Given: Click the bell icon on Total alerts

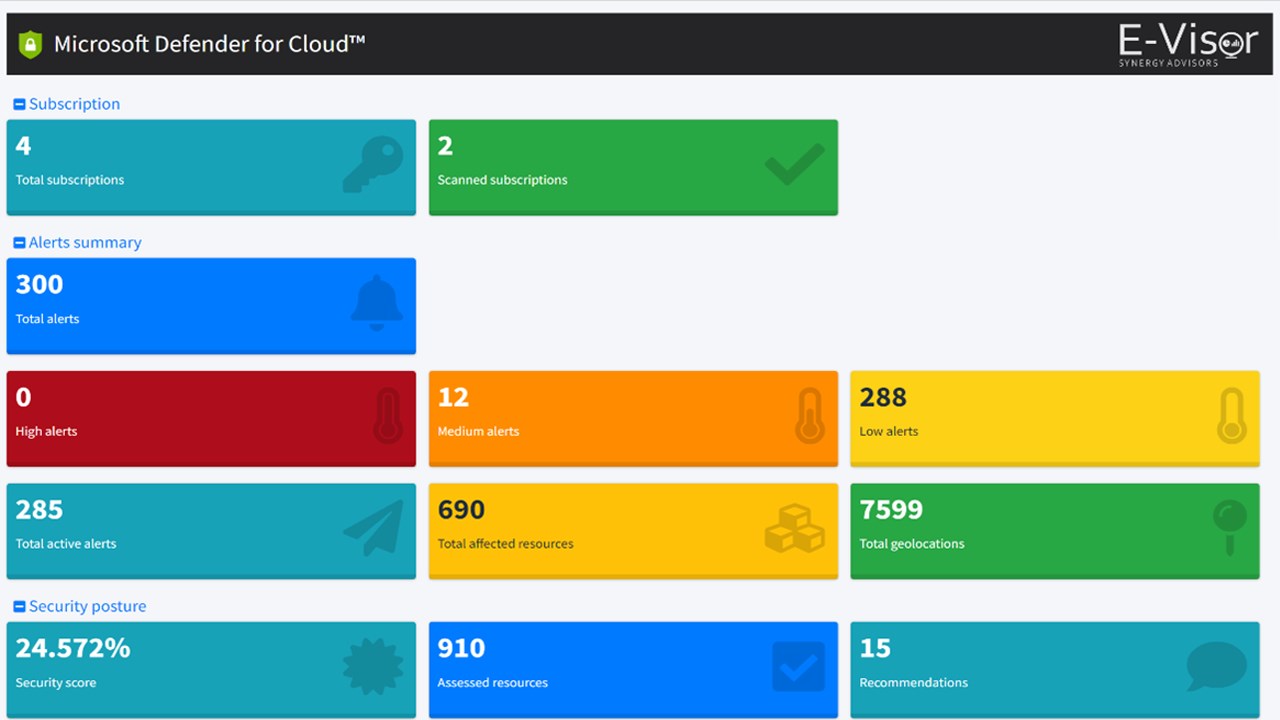Looking at the screenshot, I should [x=377, y=304].
